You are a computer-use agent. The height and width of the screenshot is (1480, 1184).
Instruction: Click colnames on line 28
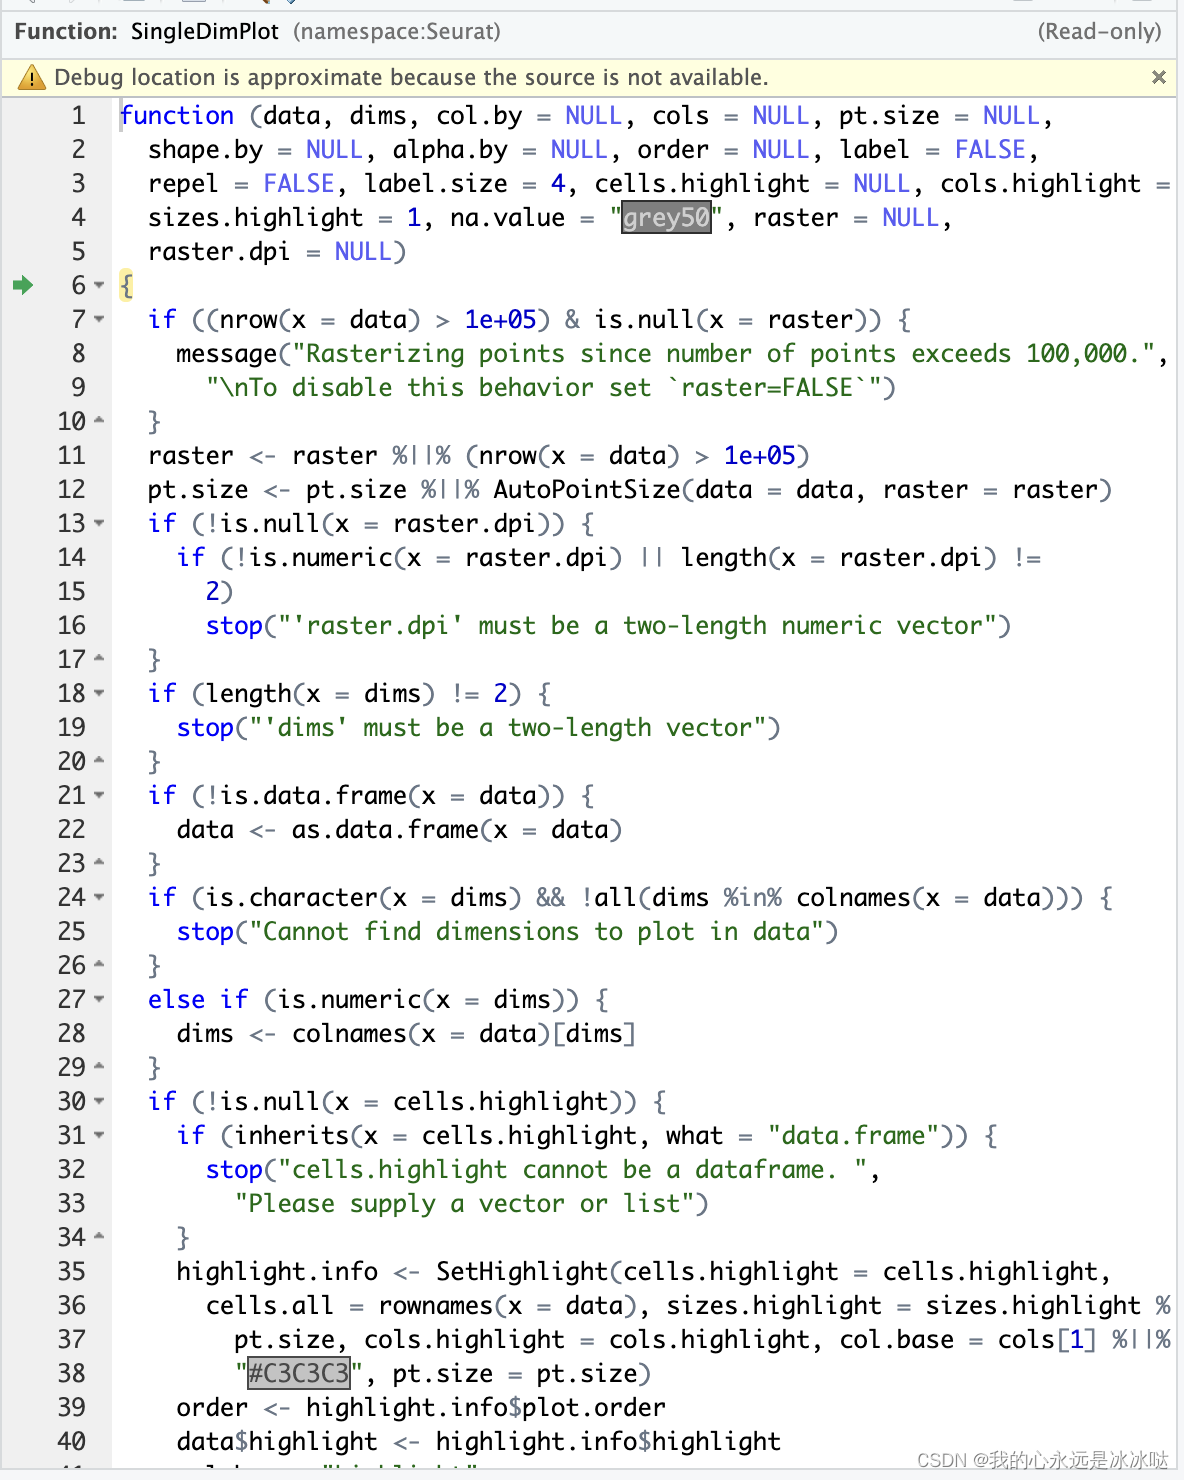point(349,1033)
